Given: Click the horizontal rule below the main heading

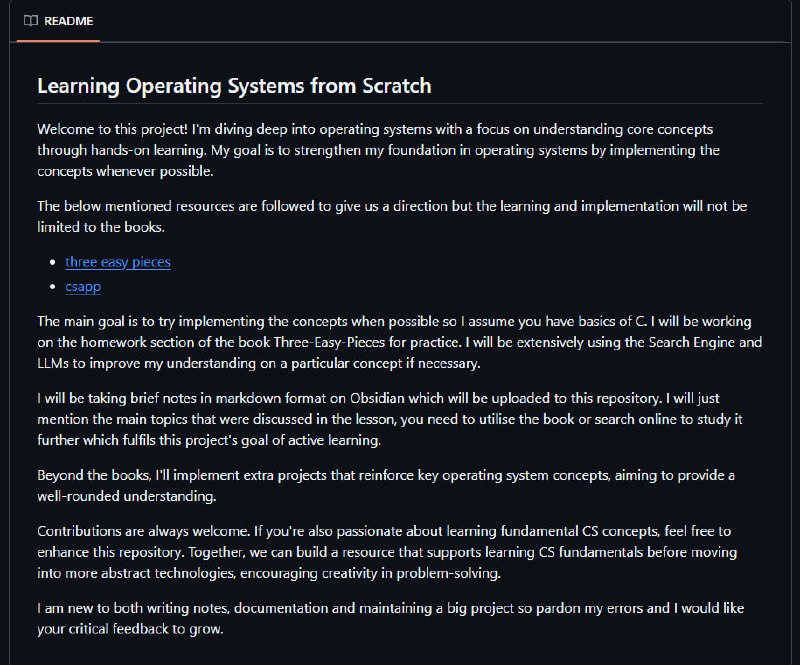Looking at the screenshot, I should pos(400,103).
